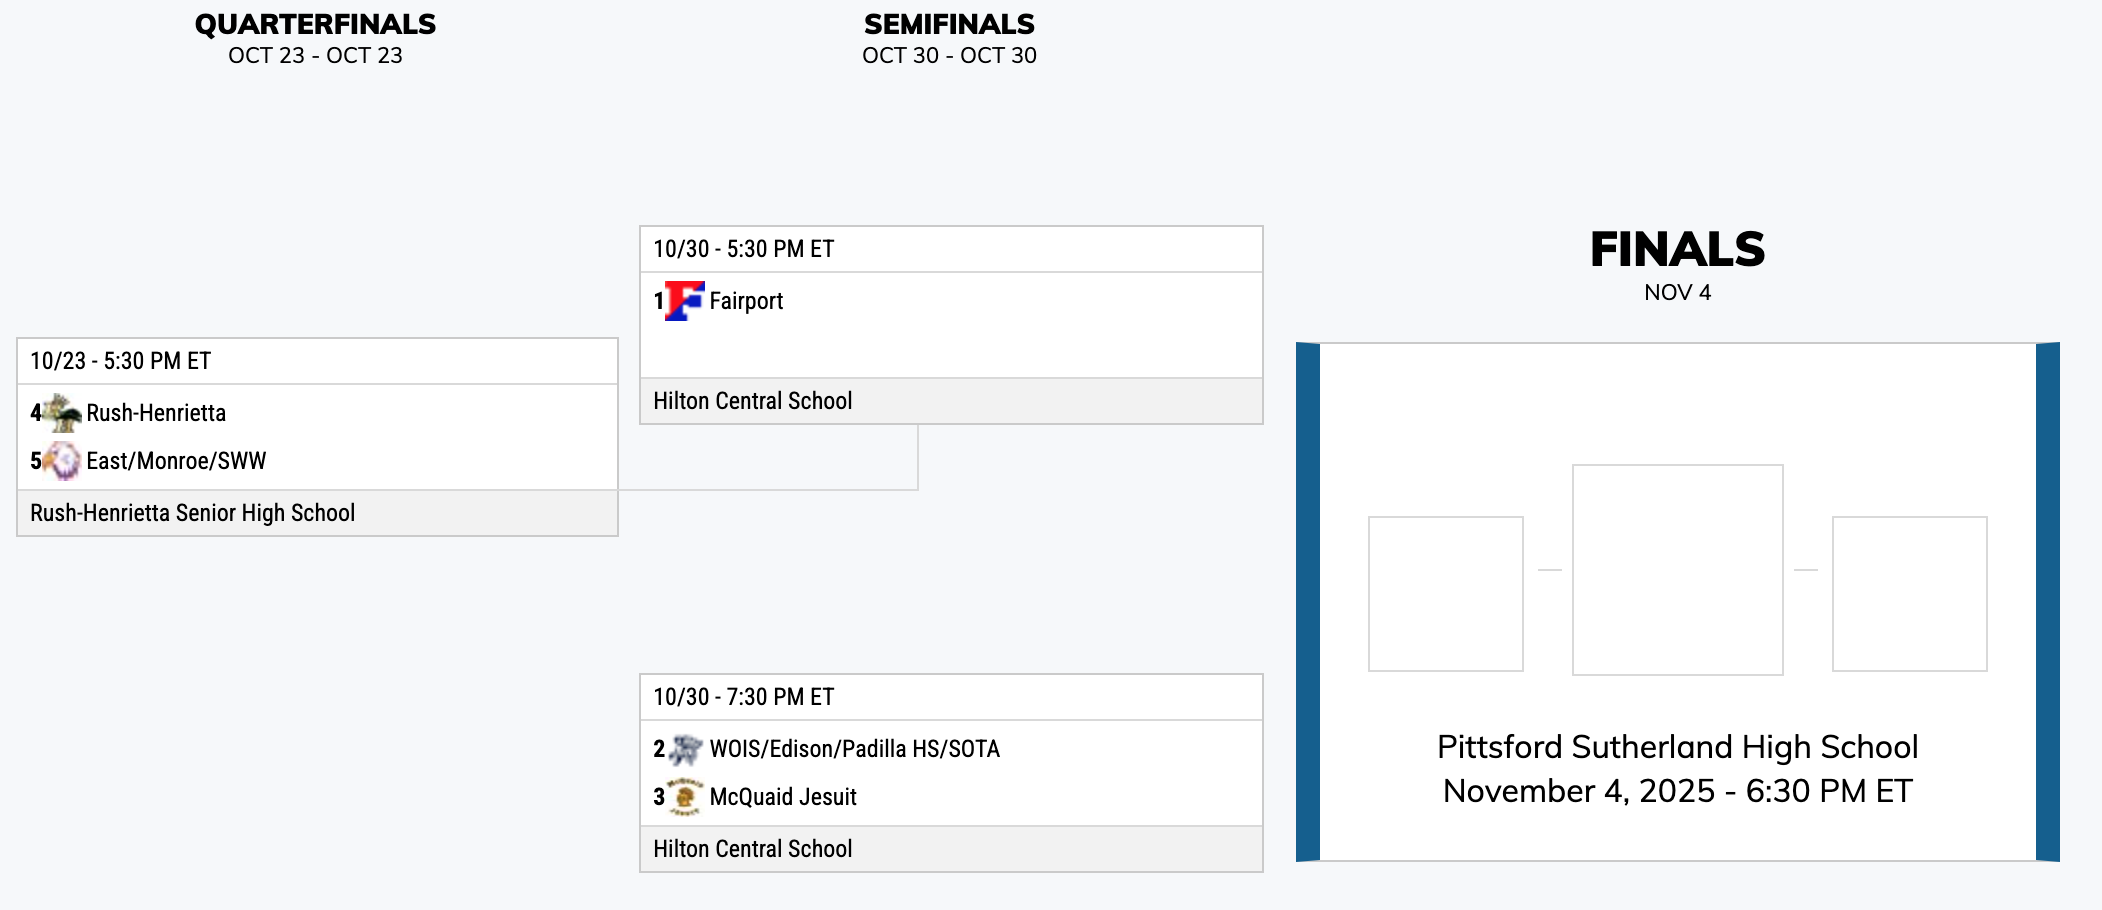Click the right finalist box in Finals
2102x910 pixels.
click(1909, 593)
